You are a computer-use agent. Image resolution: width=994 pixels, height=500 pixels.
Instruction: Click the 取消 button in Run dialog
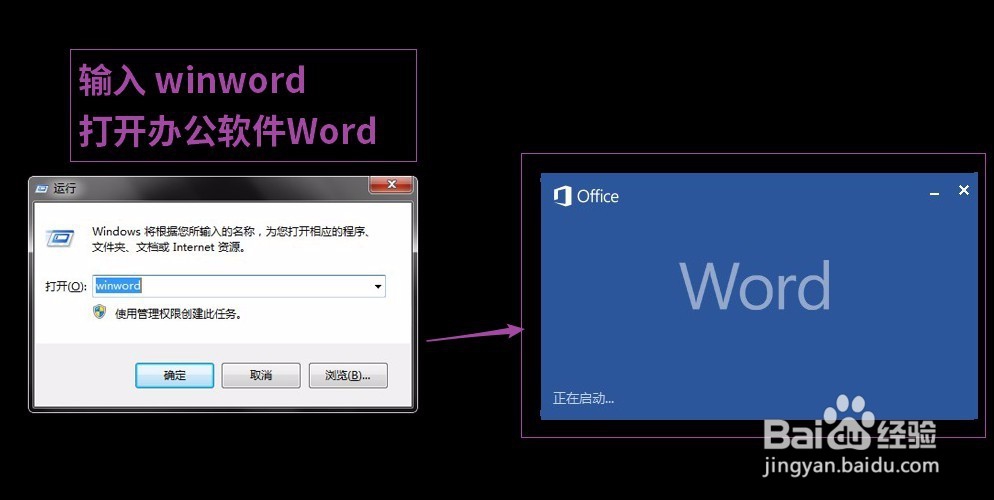click(261, 375)
